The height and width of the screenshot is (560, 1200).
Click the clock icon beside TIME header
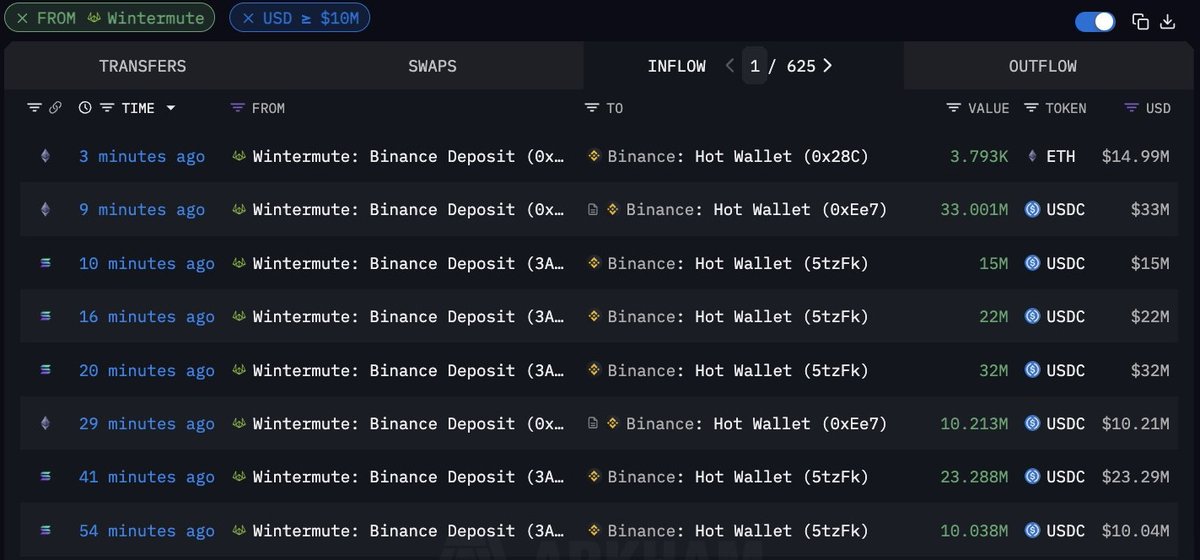[85, 108]
